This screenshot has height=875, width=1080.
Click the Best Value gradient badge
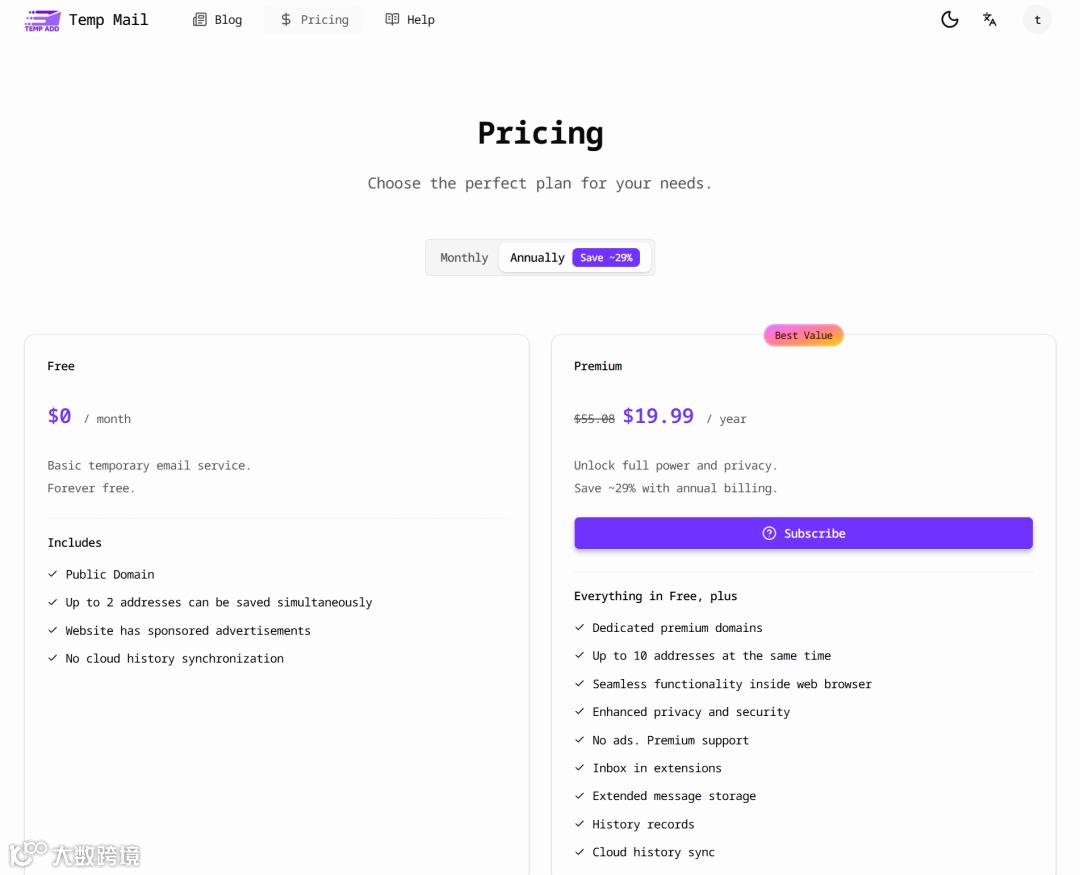pos(803,336)
